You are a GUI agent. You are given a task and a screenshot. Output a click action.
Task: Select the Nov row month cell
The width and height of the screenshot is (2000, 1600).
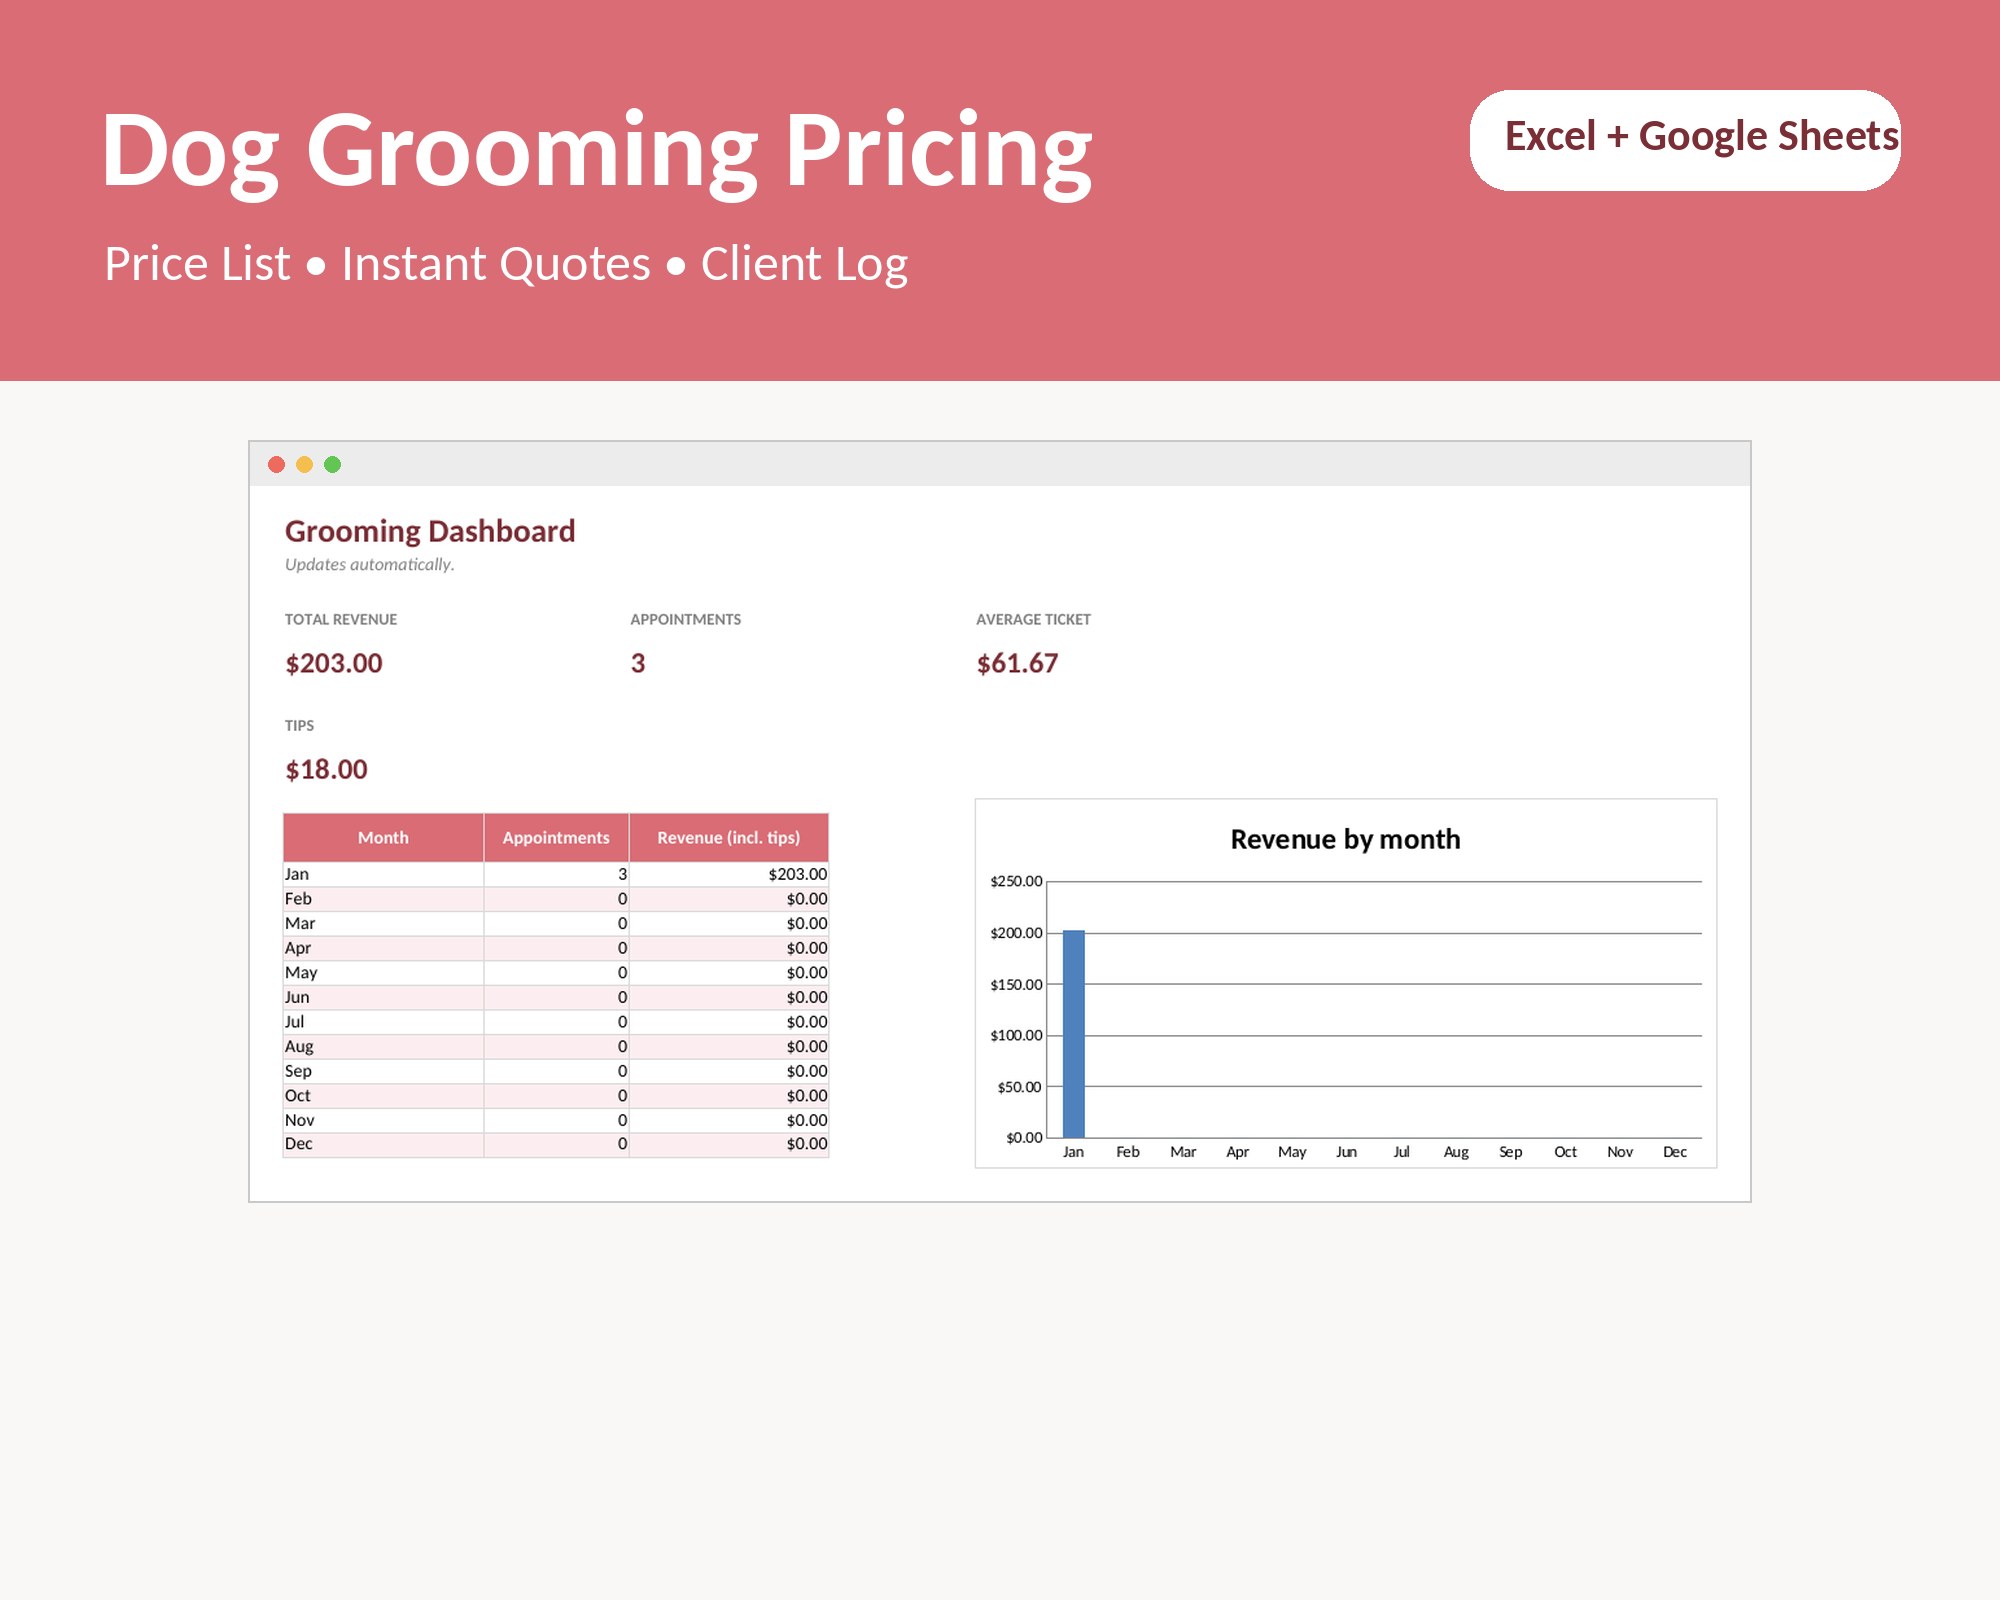coord(384,1120)
